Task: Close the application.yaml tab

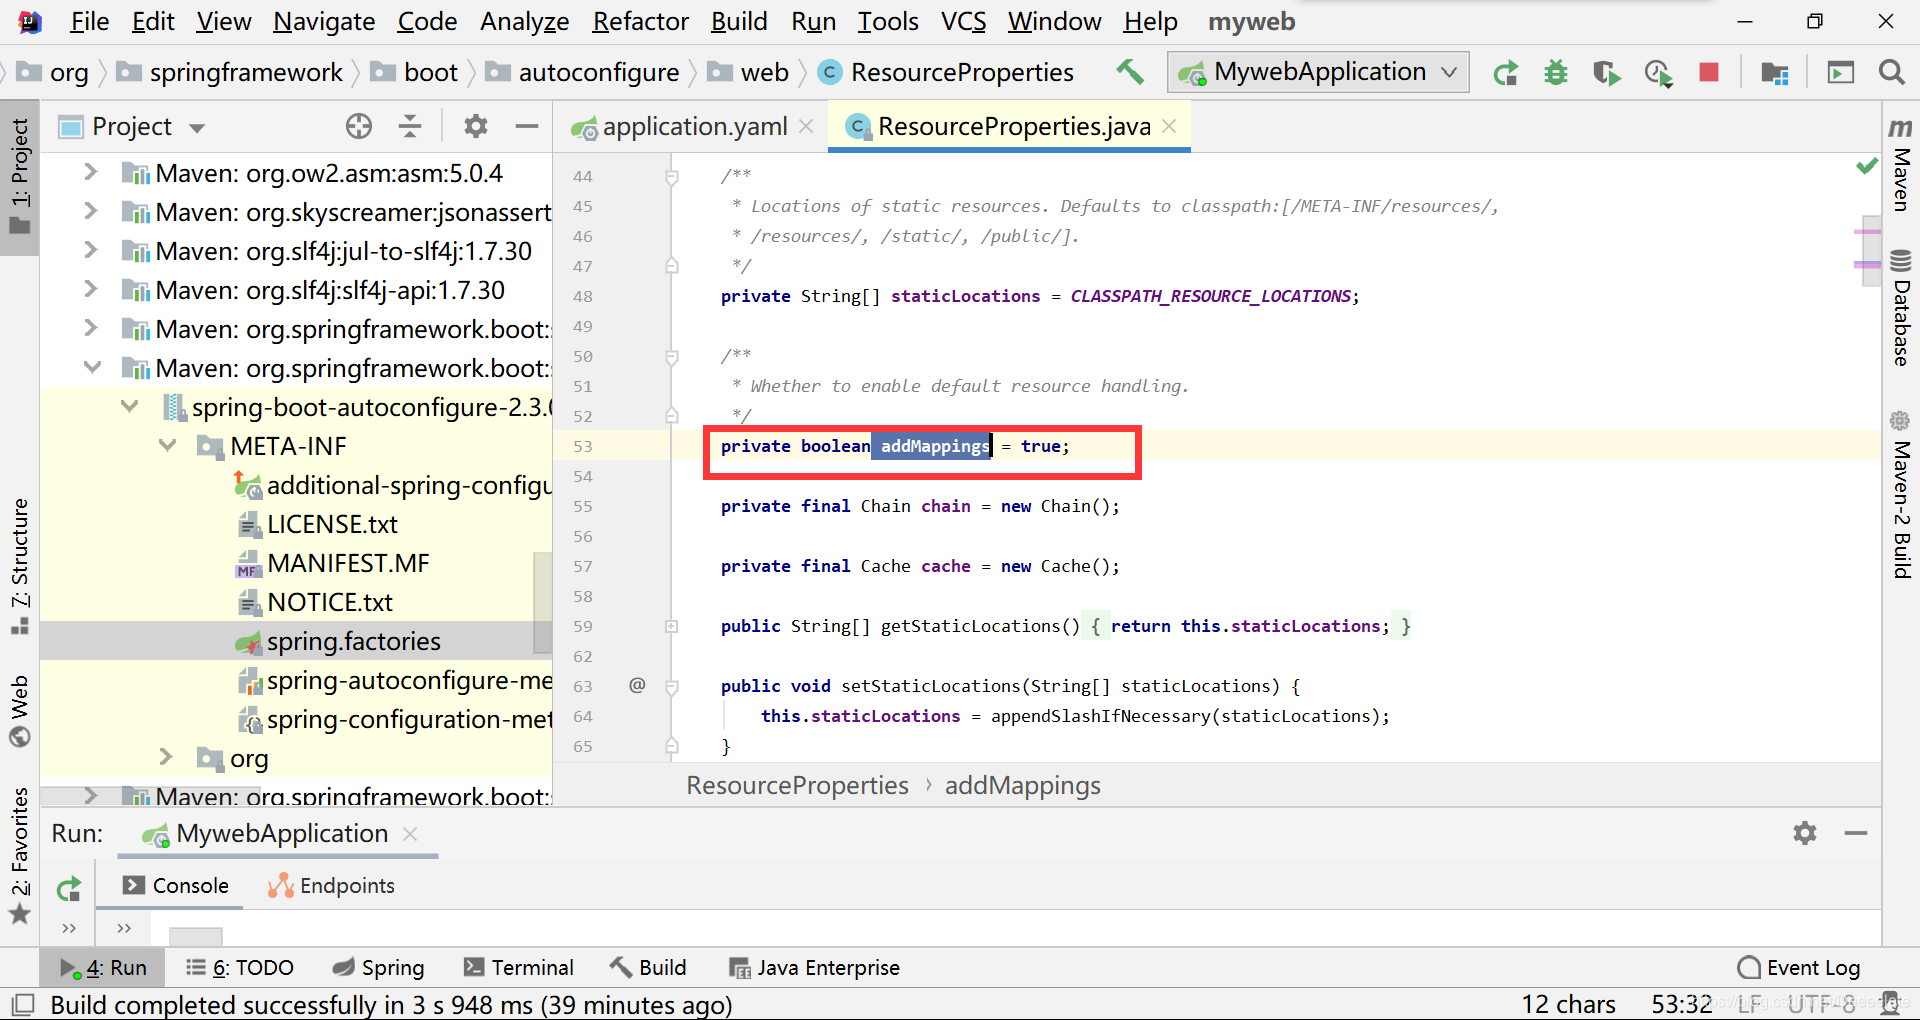Action: [x=807, y=126]
